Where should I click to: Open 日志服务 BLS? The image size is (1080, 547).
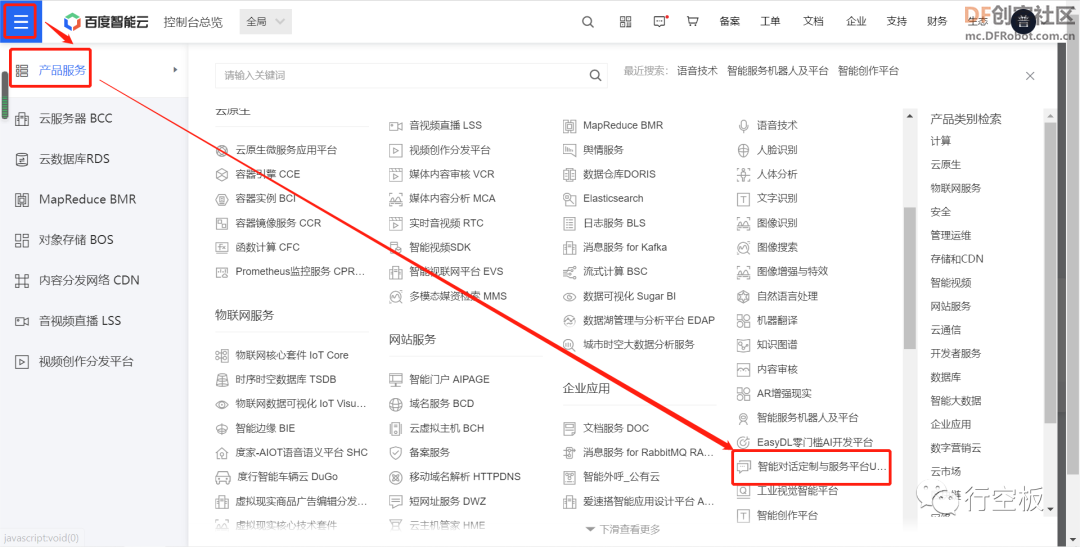[614, 223]
